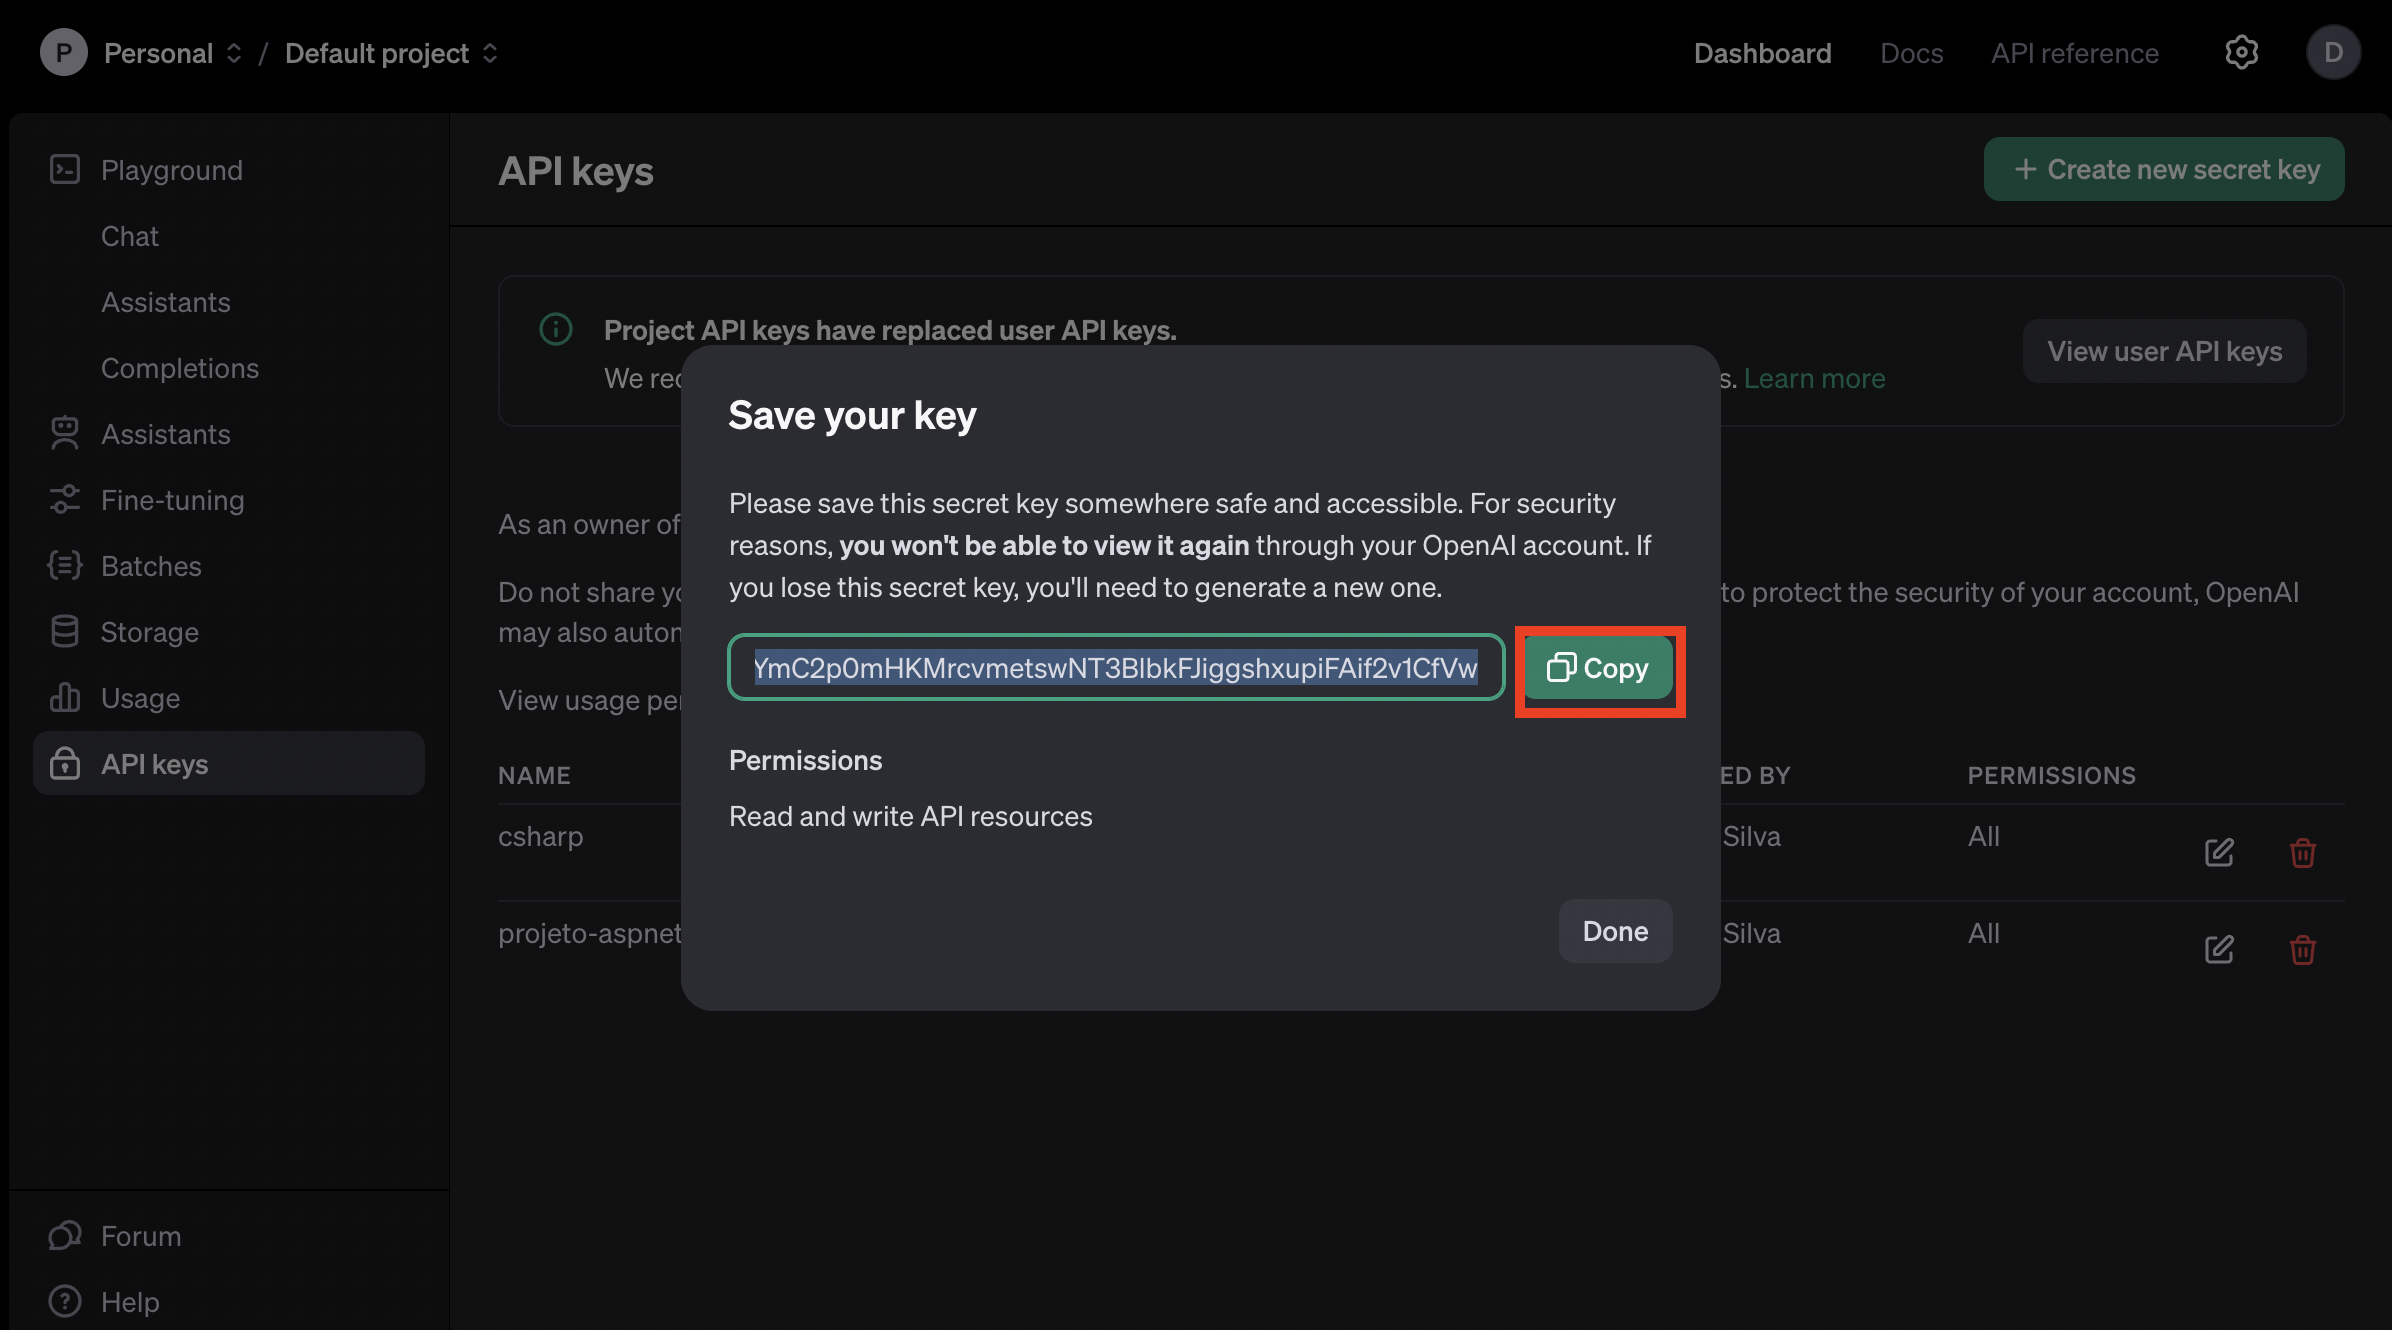Click the Copy button for the secret key
2392x1330 pixels.
tap(1598, 668)
